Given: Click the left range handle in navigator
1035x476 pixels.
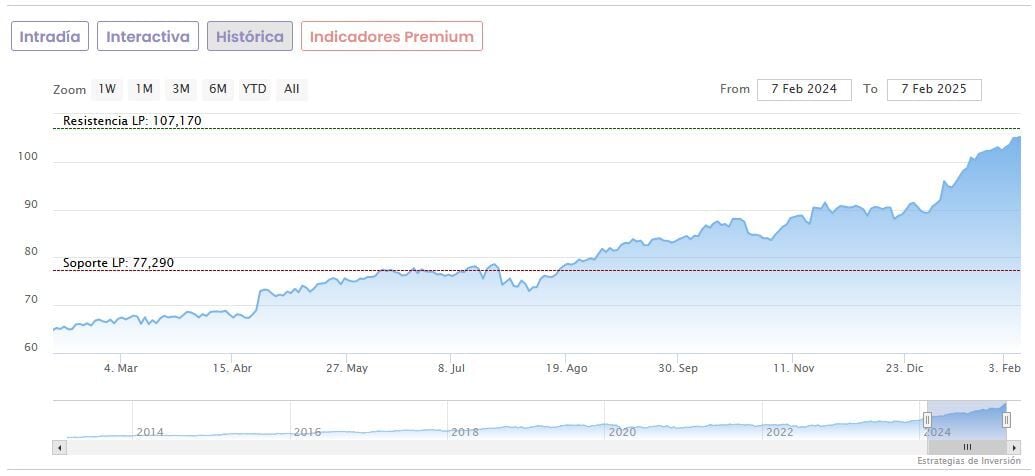Looking at the screenshot, I should (927, 420).
